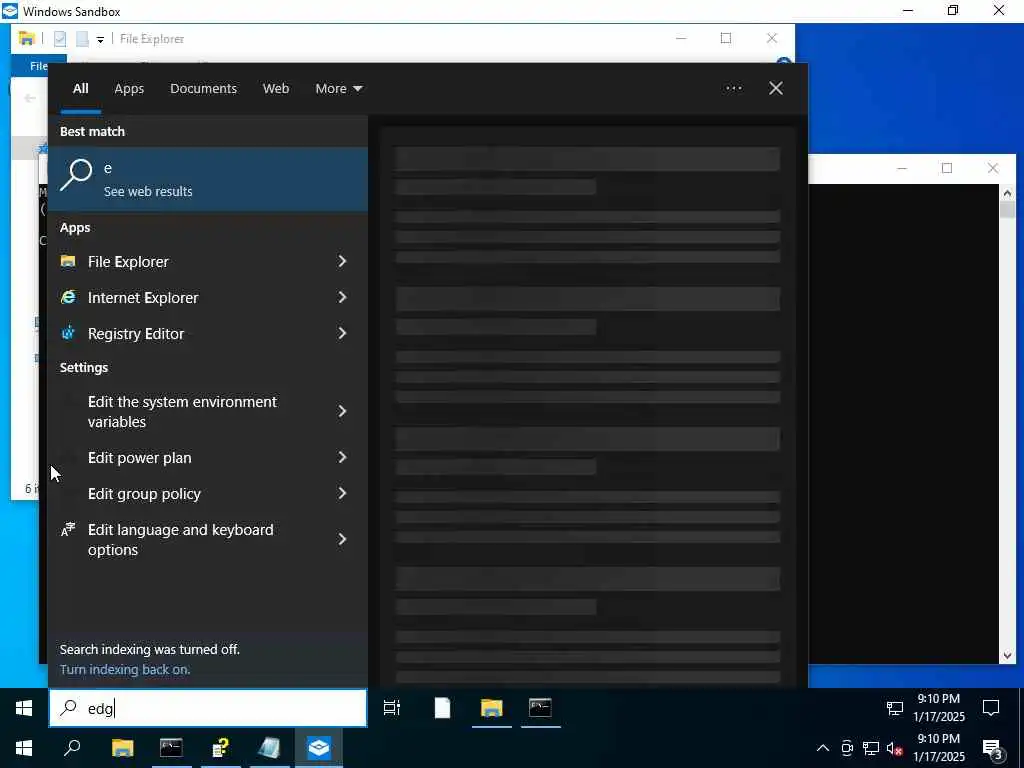
Task: Click the Command Prompt window scrollbar up arrow
Action: (x=1007, y=193)
